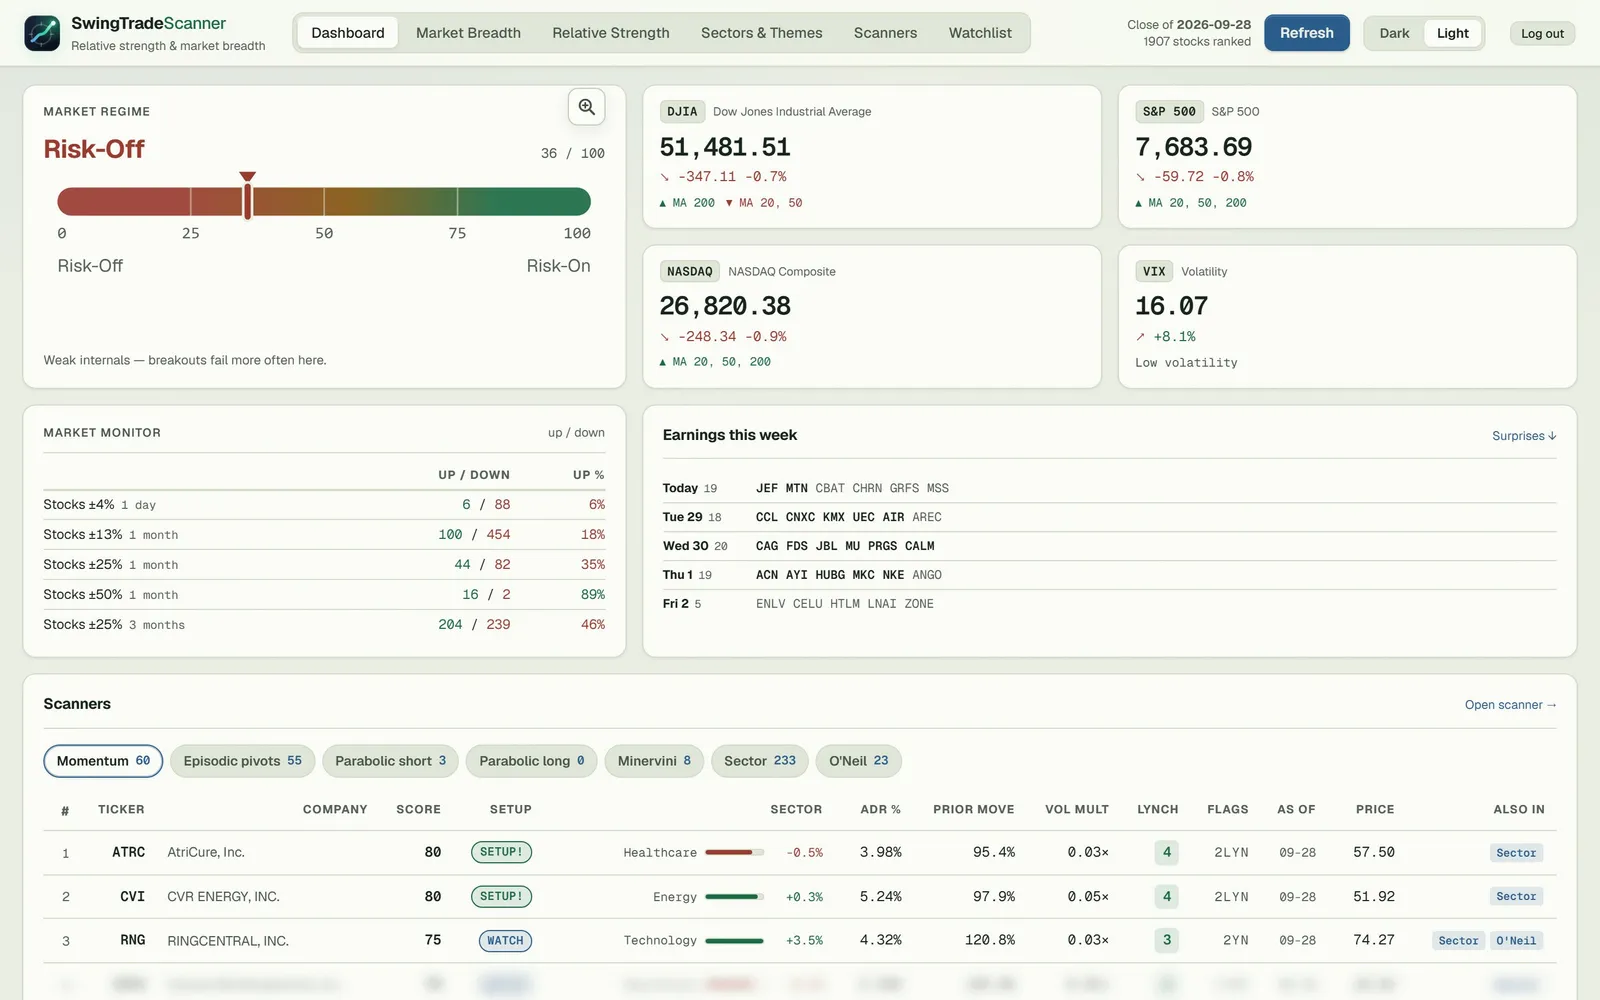
Task: Click the NKE ticker in Thursday's earnings
Action: pos(893,575)
